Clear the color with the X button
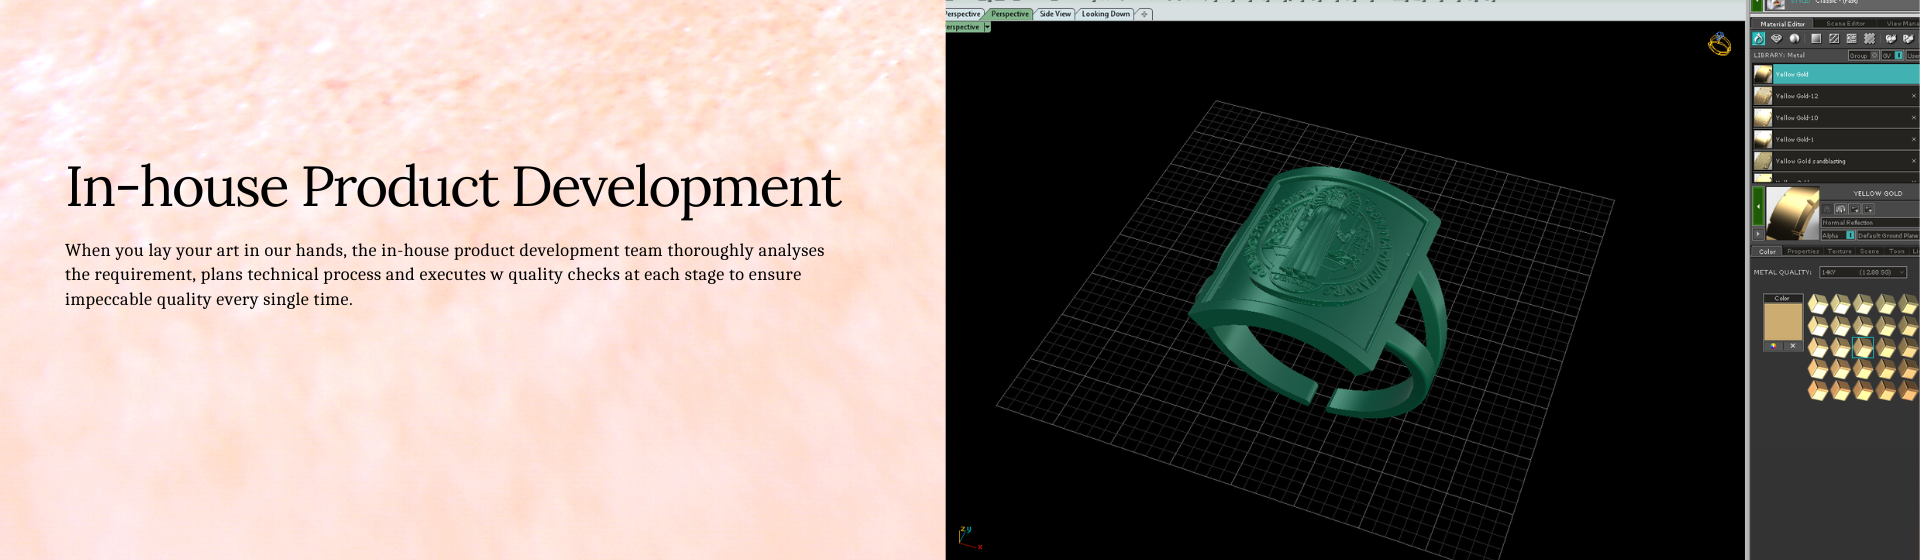 (1792, 346)
